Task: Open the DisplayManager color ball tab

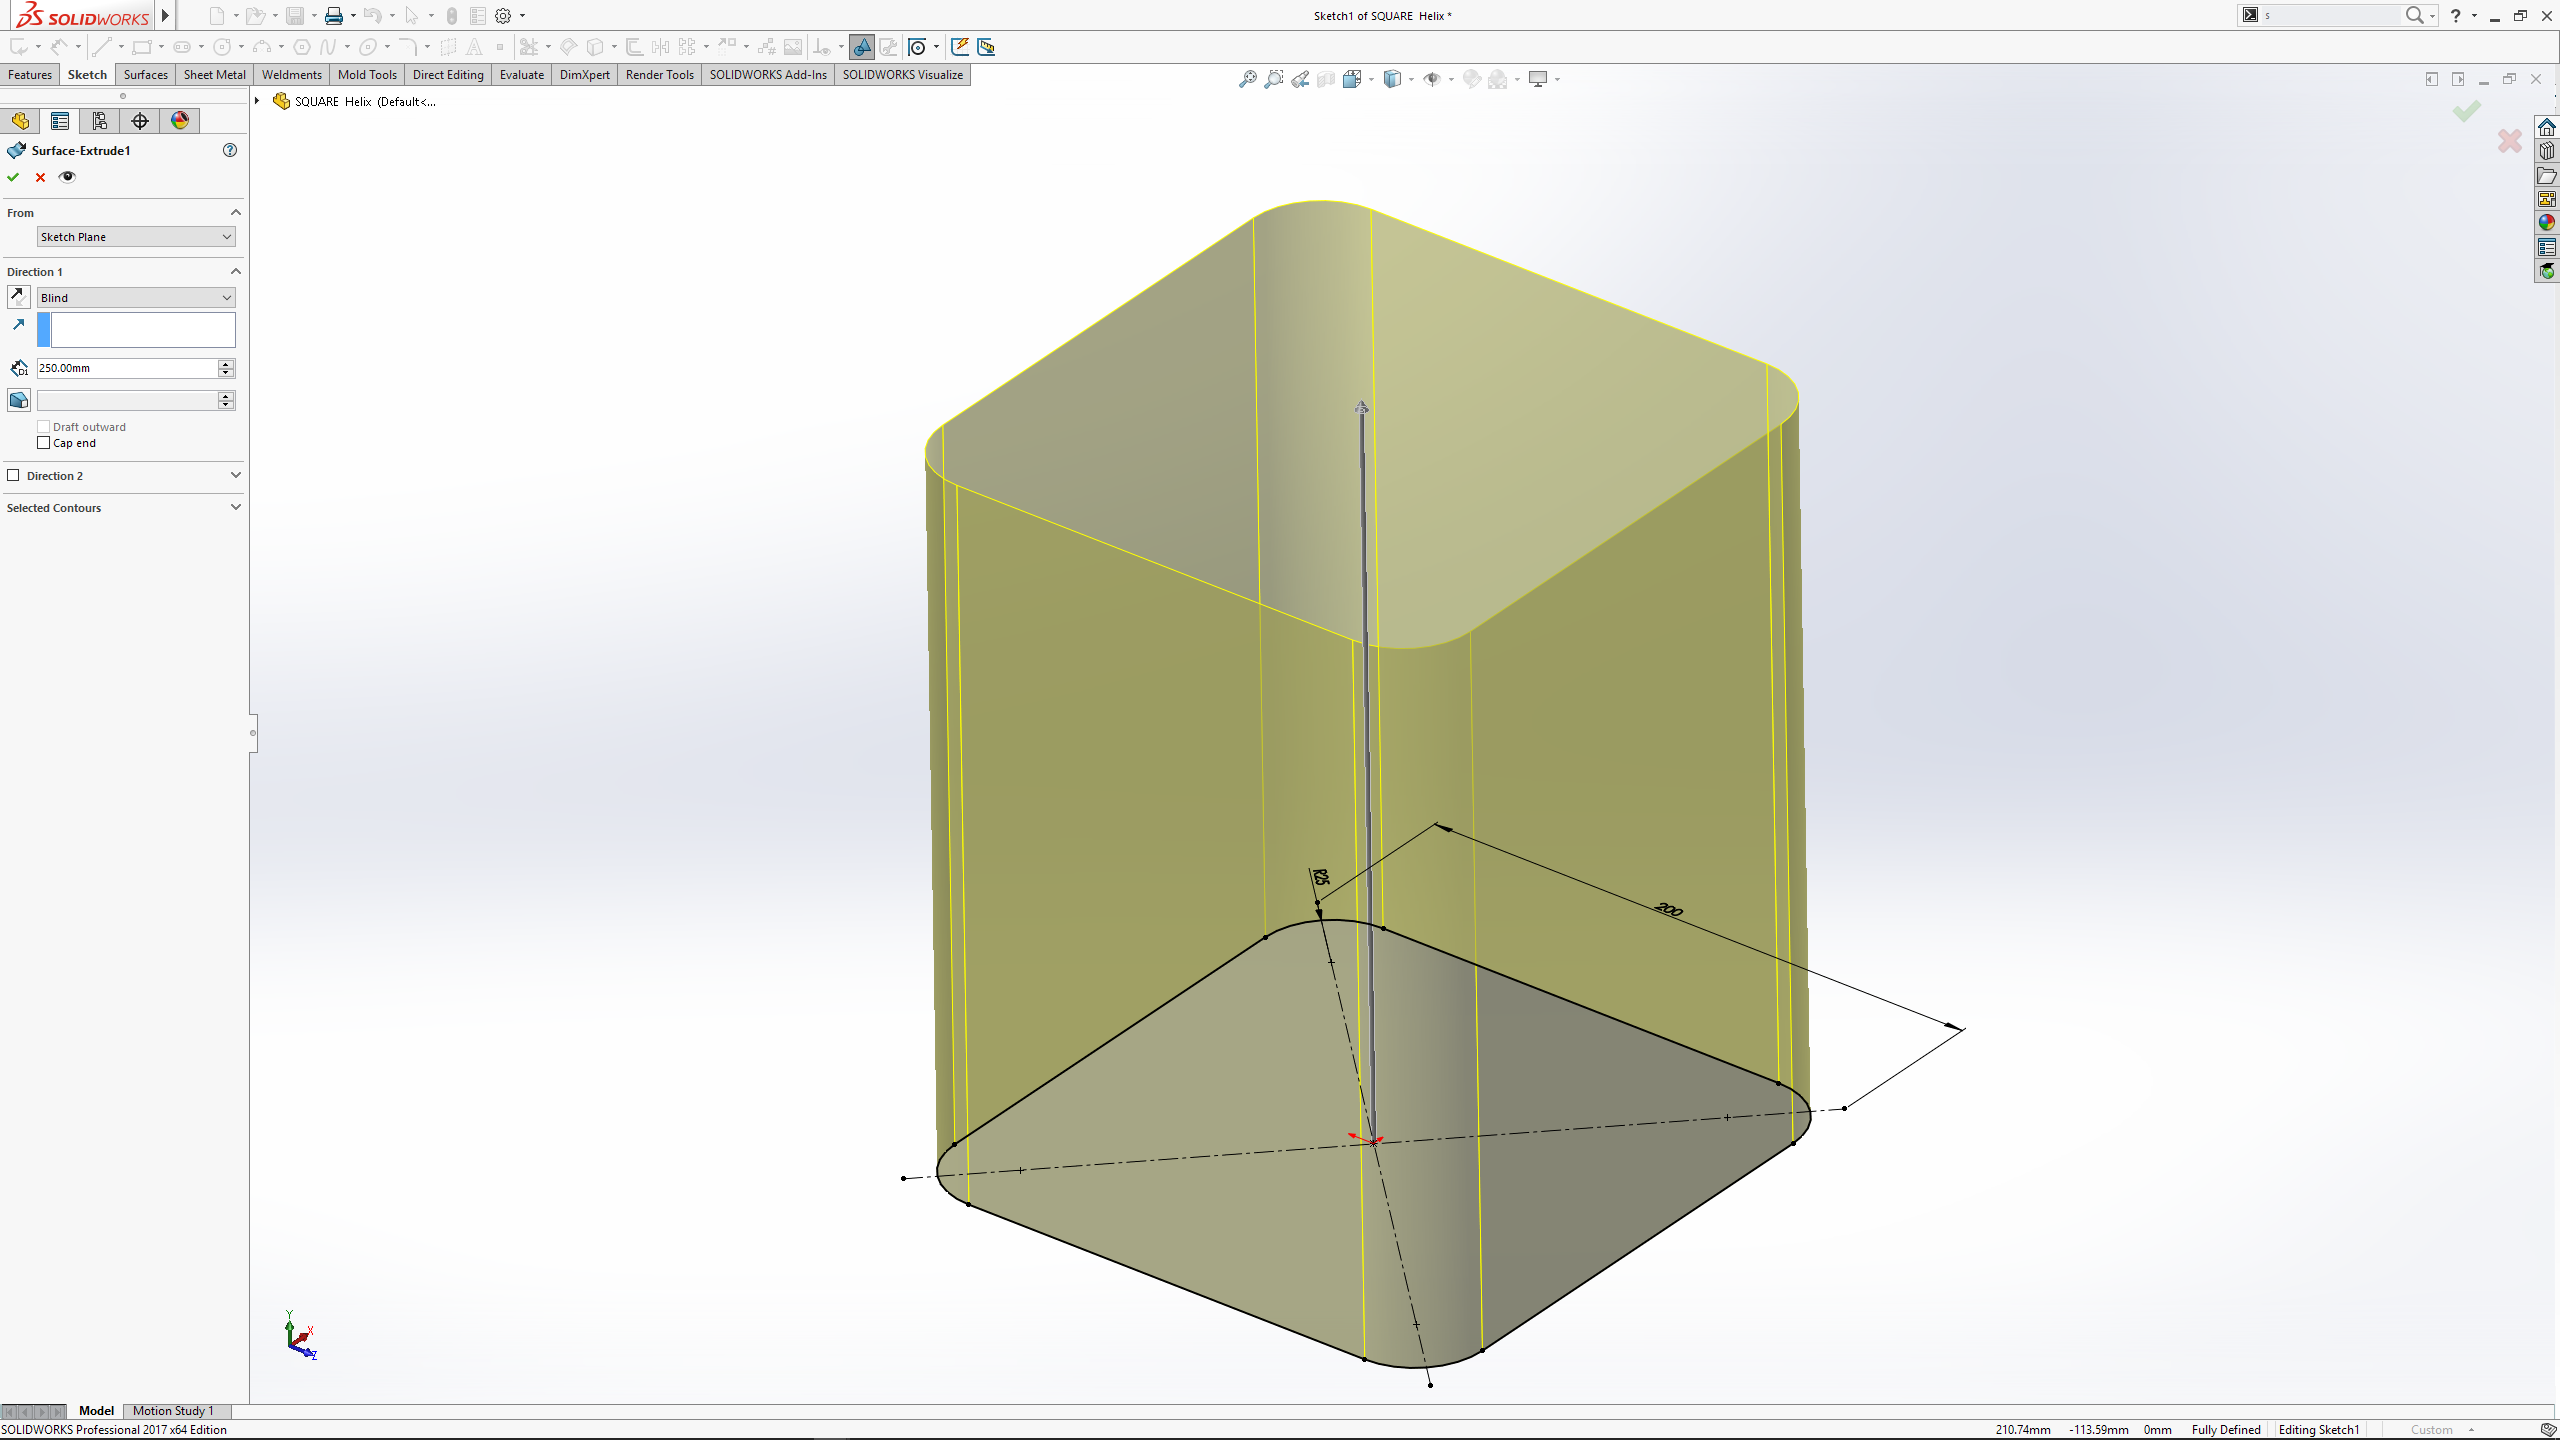Action: point(180,121)
